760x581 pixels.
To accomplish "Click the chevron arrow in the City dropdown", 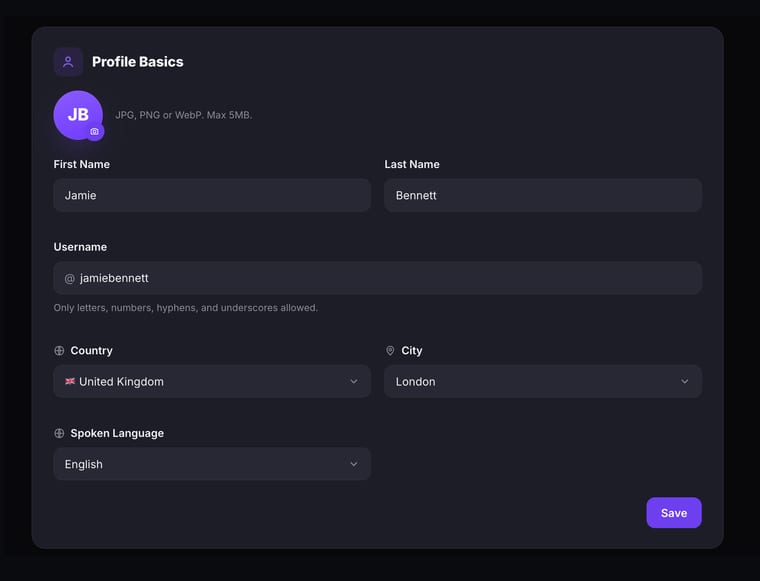I will tap(684, 381).
